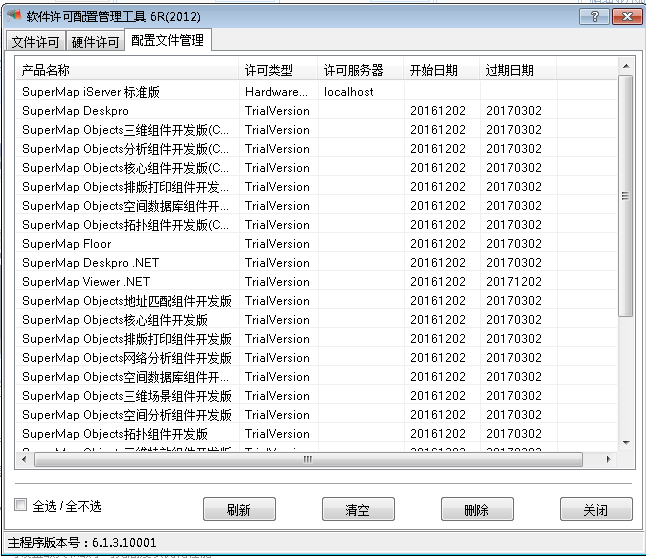Select SuperMap Objects网络分析组件开发版 row
This screenshot has height=560, width=646.
pos(316,357)
